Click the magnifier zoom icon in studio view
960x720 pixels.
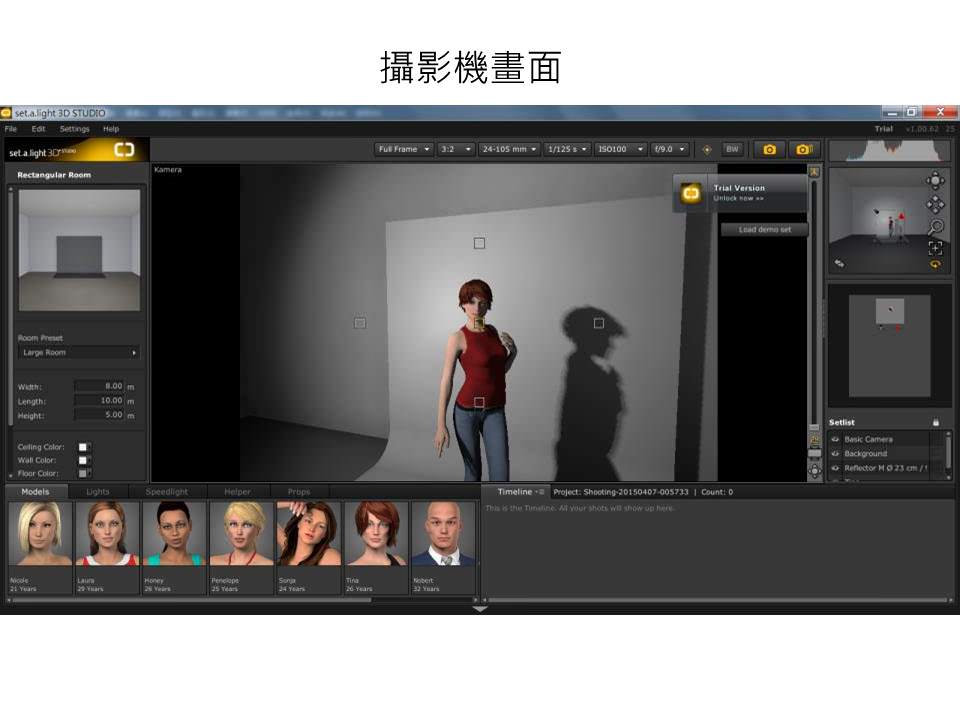(x=935, y=226)
